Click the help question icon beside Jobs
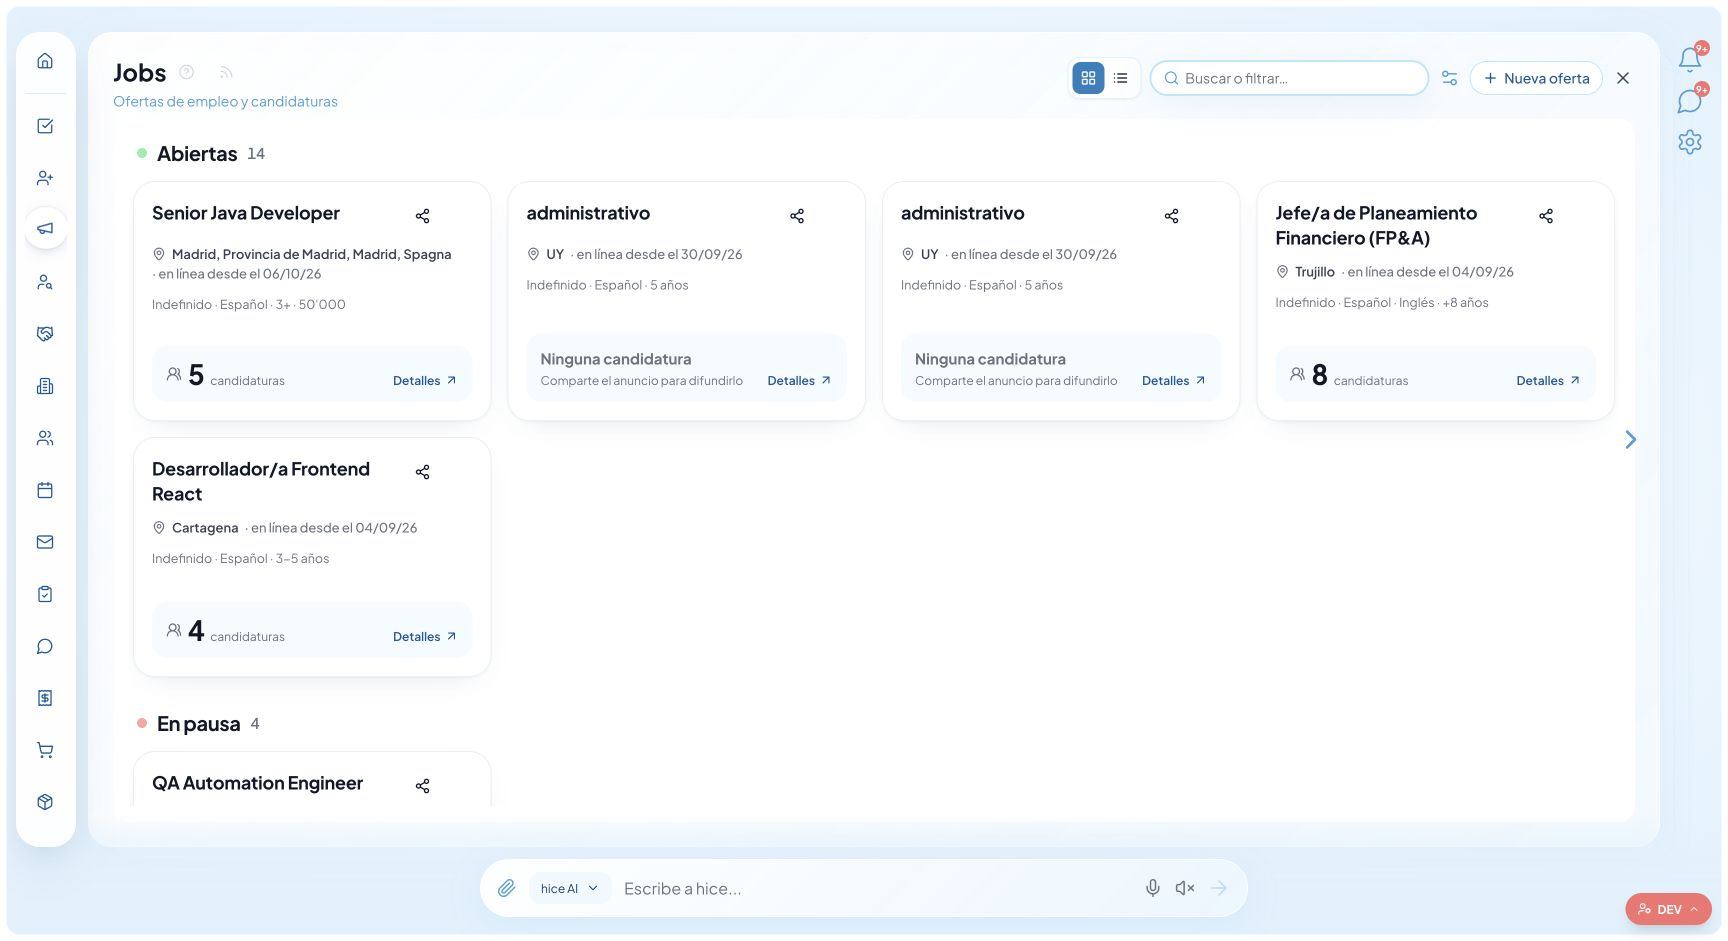Viewport: 1728px width, 941px height. 186,72
